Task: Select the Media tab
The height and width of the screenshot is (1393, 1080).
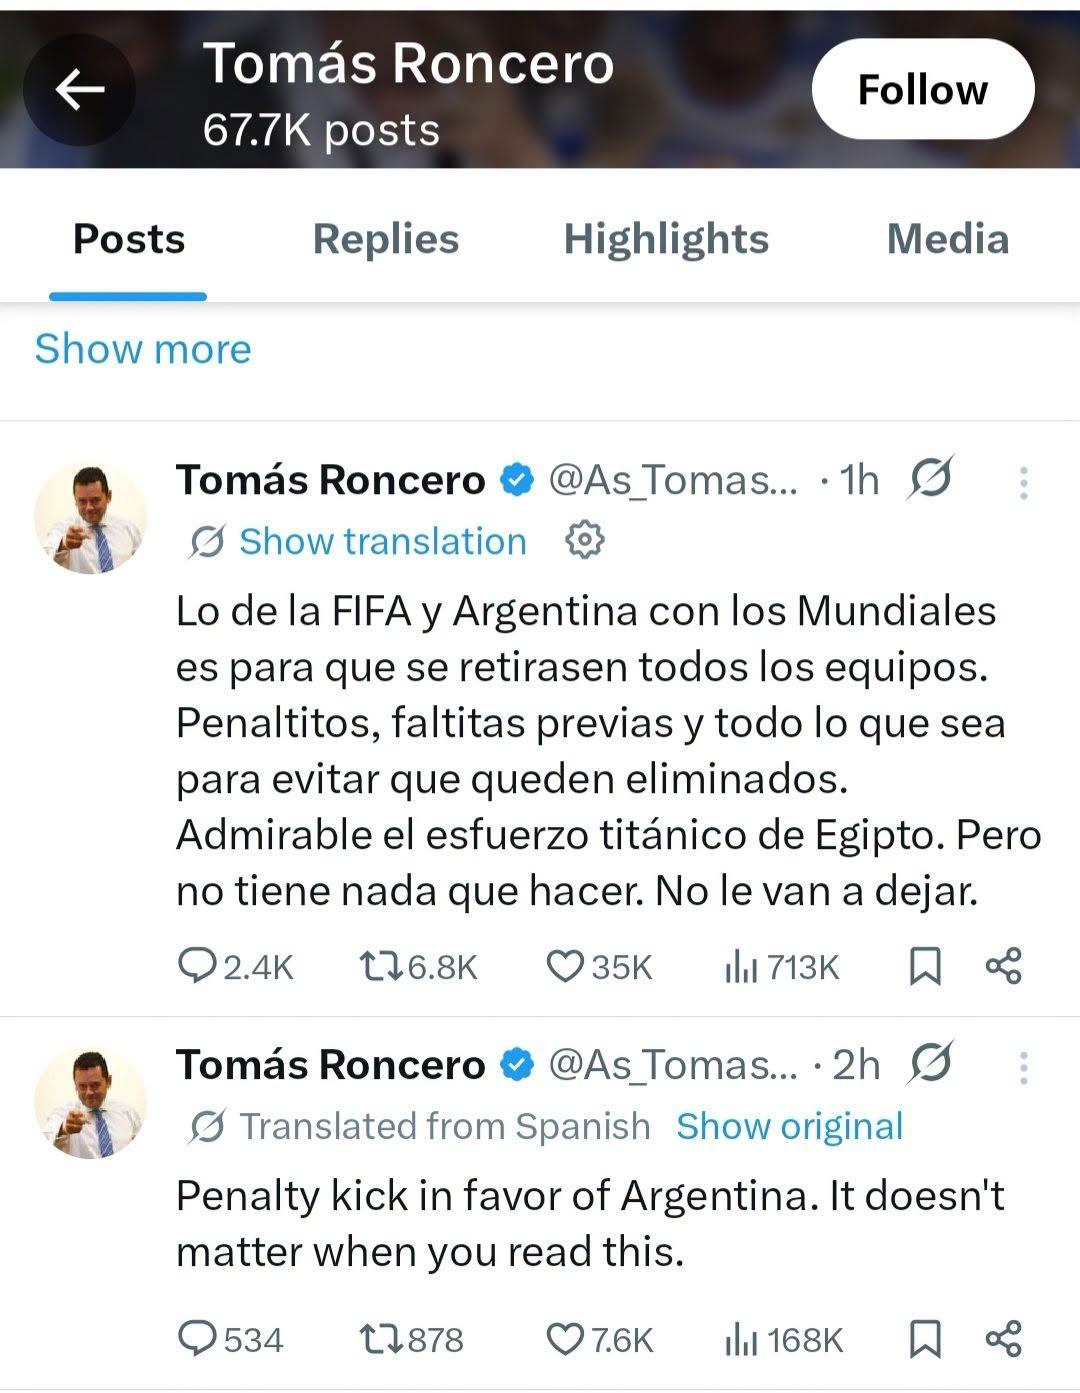Action: (947, 239)
